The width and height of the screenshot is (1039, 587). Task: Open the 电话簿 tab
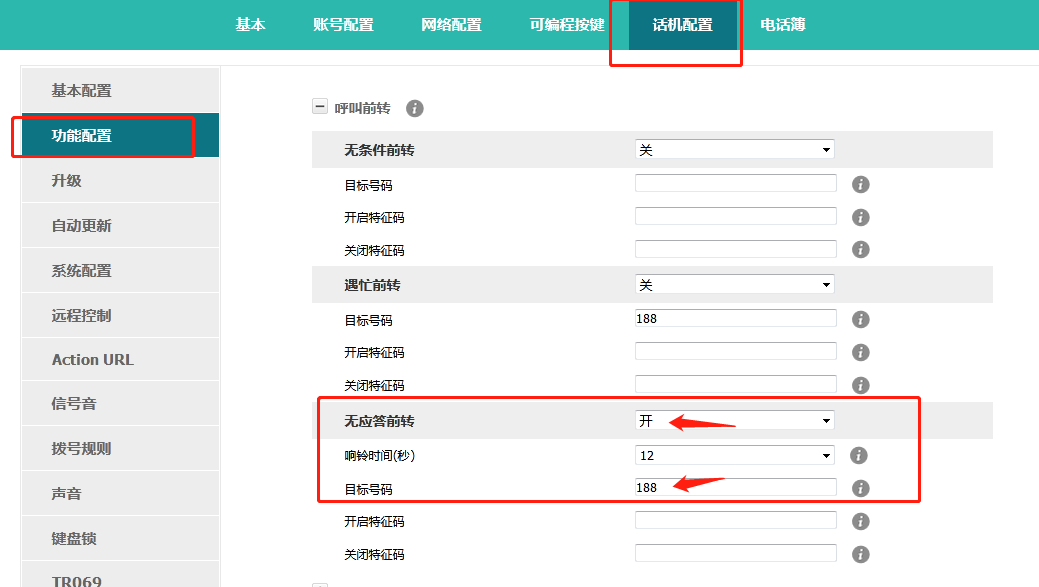[x=783, y=25]
